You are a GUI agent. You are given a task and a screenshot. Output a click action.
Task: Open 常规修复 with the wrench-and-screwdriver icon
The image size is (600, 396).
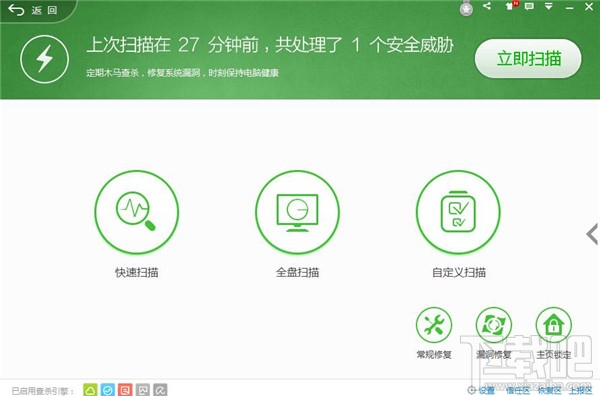[434, 325]
